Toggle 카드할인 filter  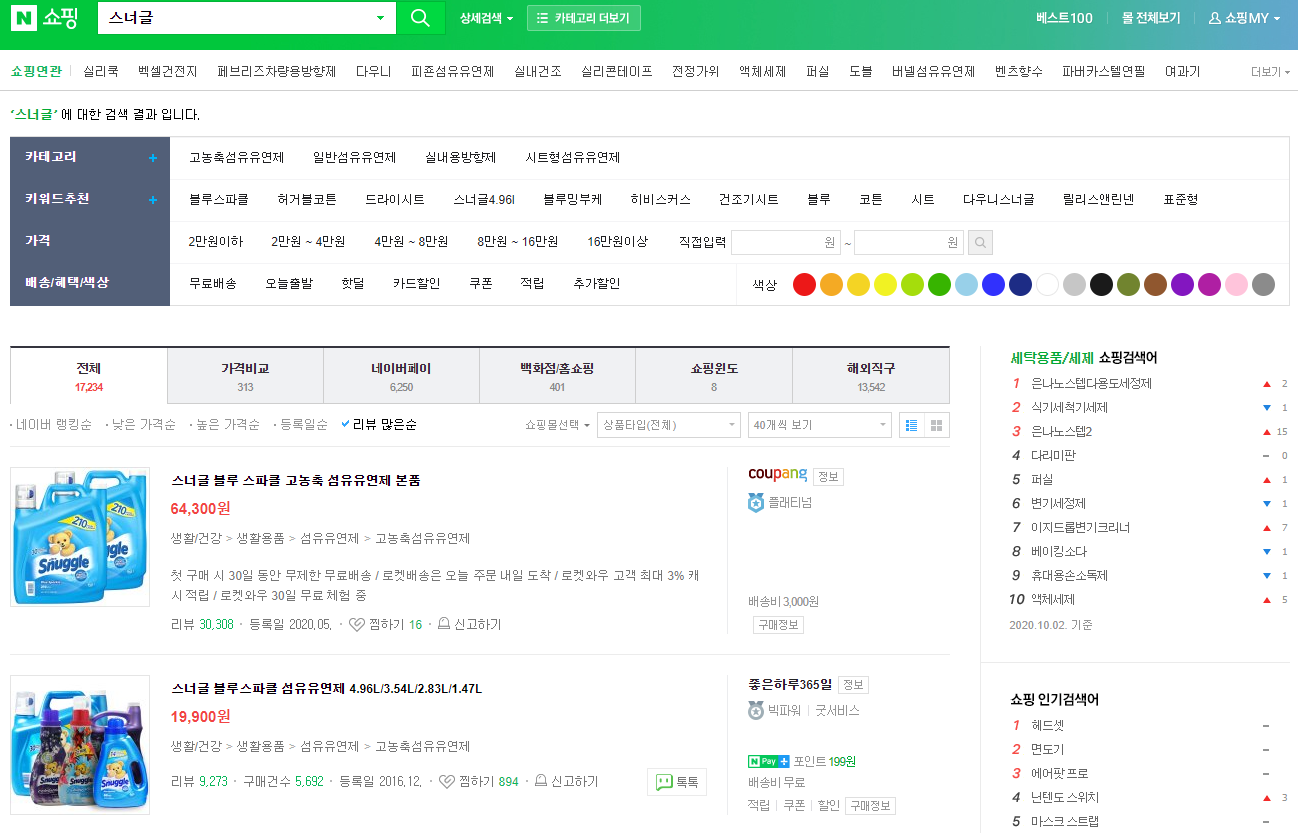[x=417, y=284]
